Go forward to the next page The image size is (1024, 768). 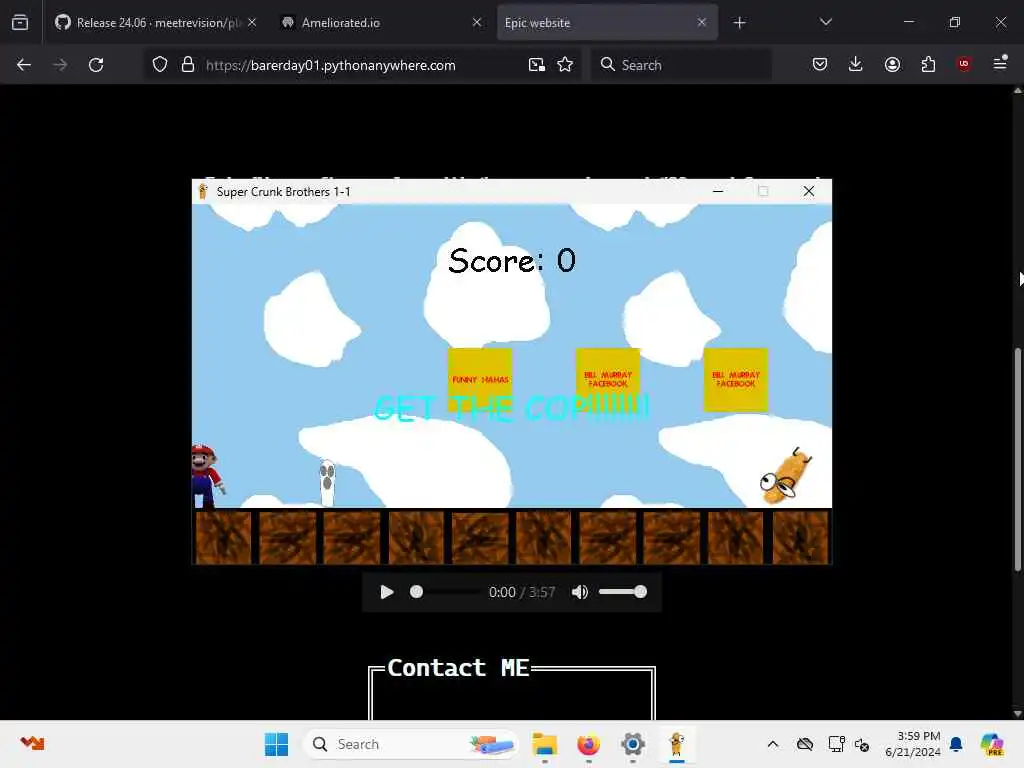60,65
